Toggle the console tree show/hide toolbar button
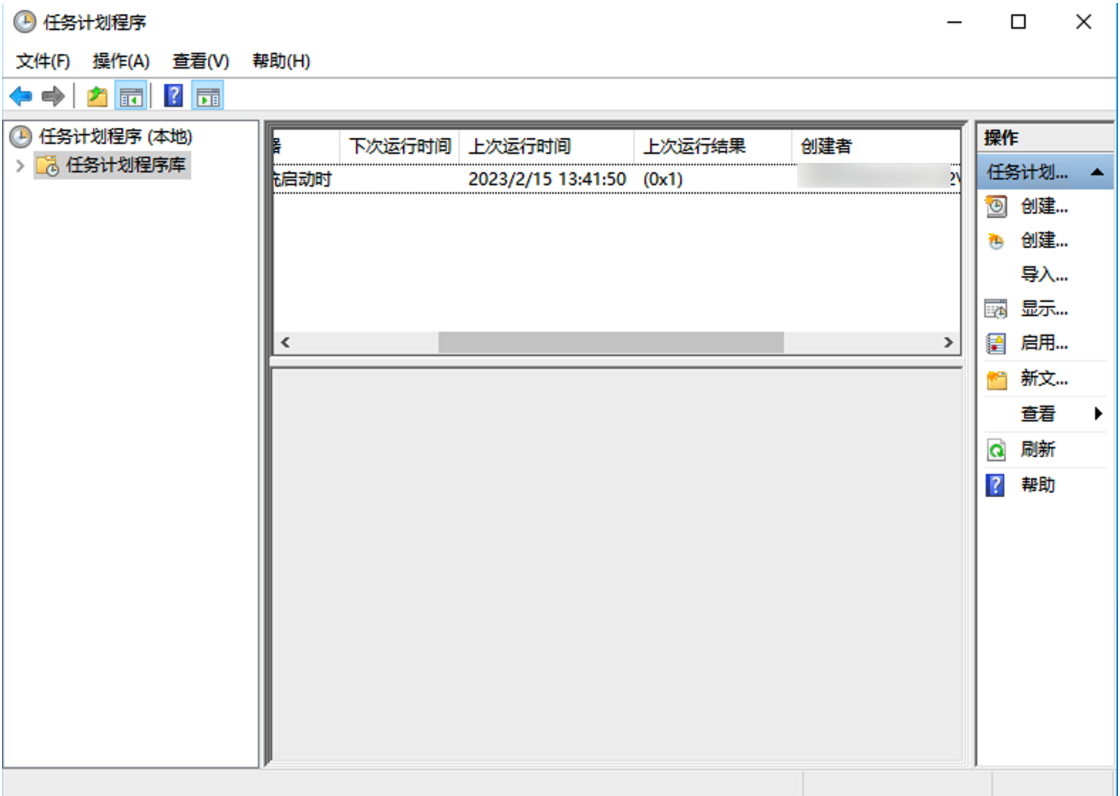 pos(131,96)
